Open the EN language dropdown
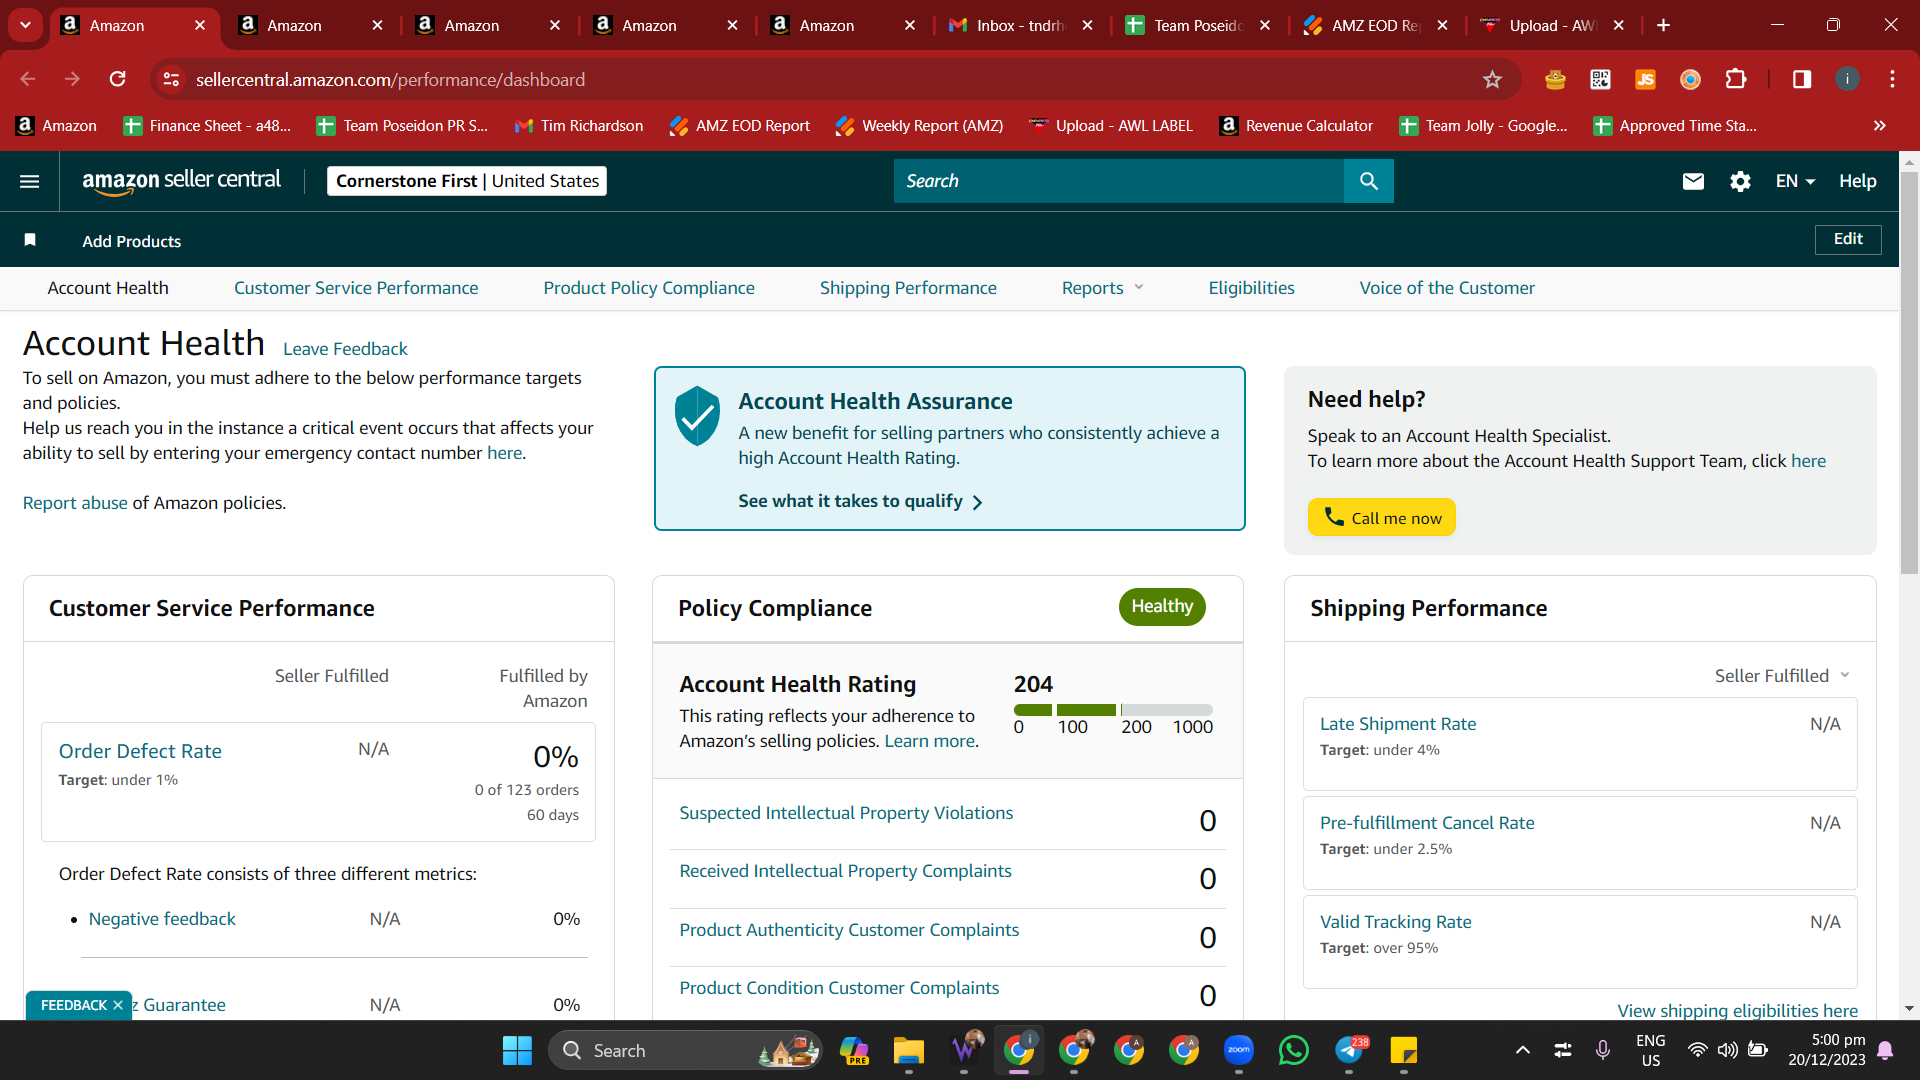 tap(1795, 181)
